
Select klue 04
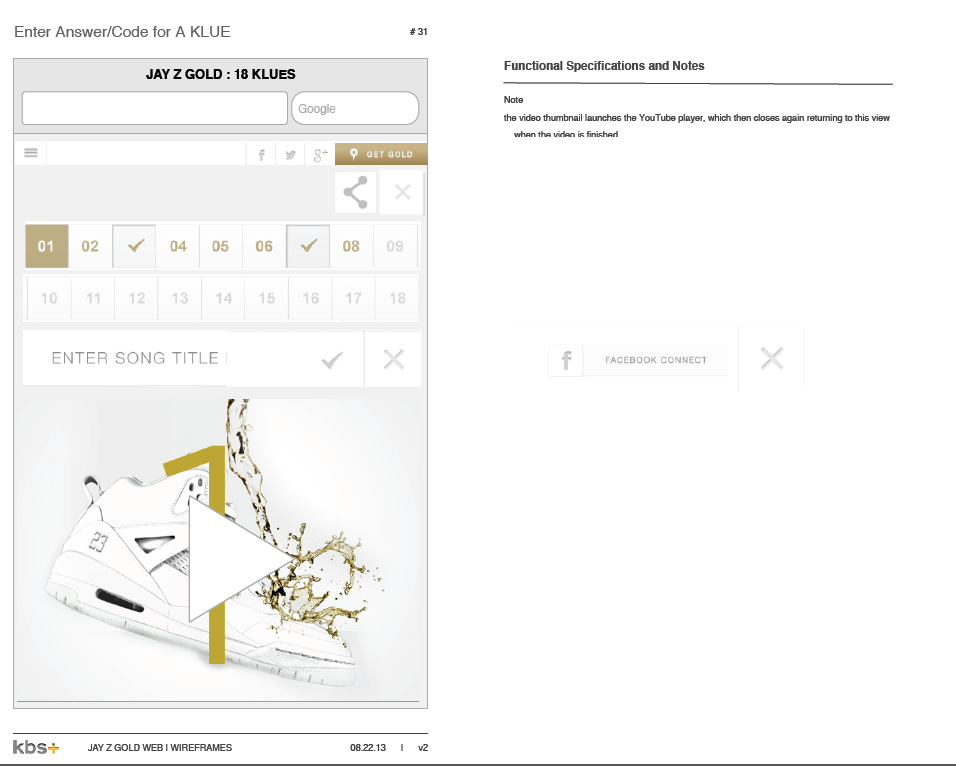click(x=178, y=246)
